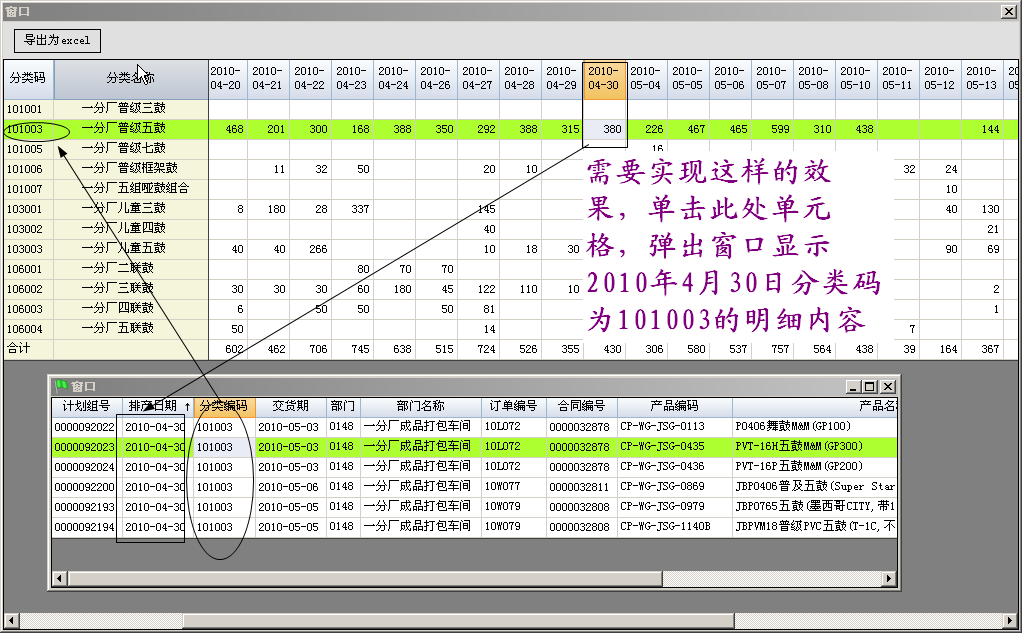Click the 分类名称 column header

point(130,78)
